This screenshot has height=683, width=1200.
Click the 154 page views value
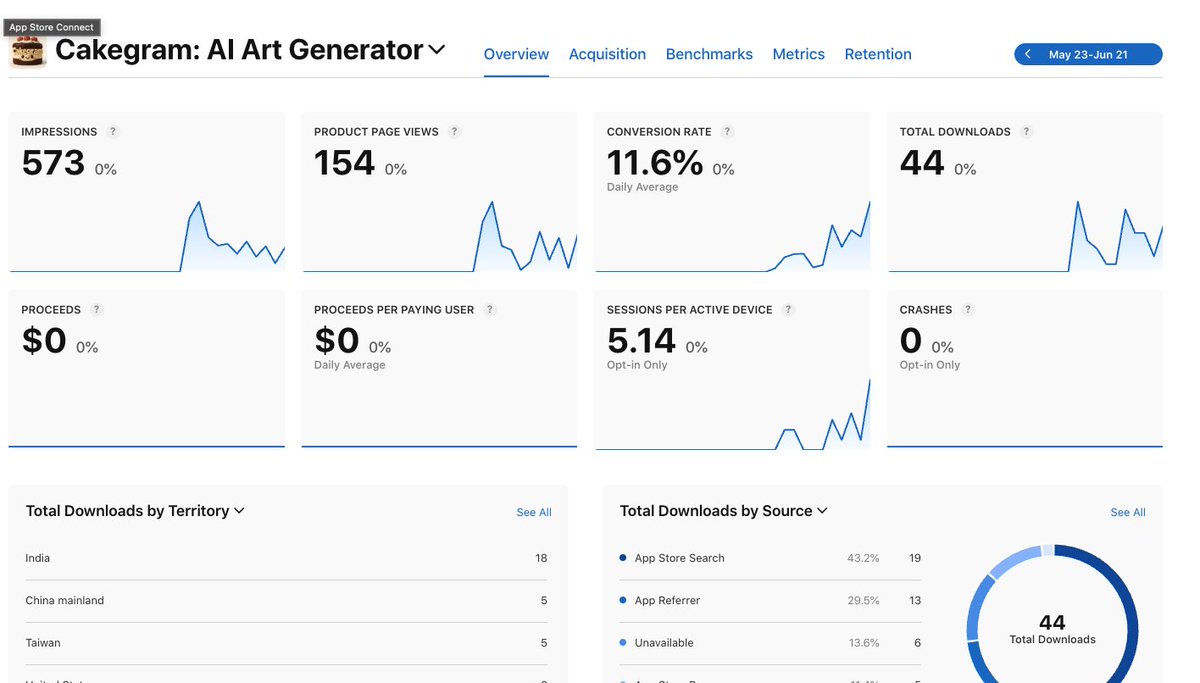point(345,162)
